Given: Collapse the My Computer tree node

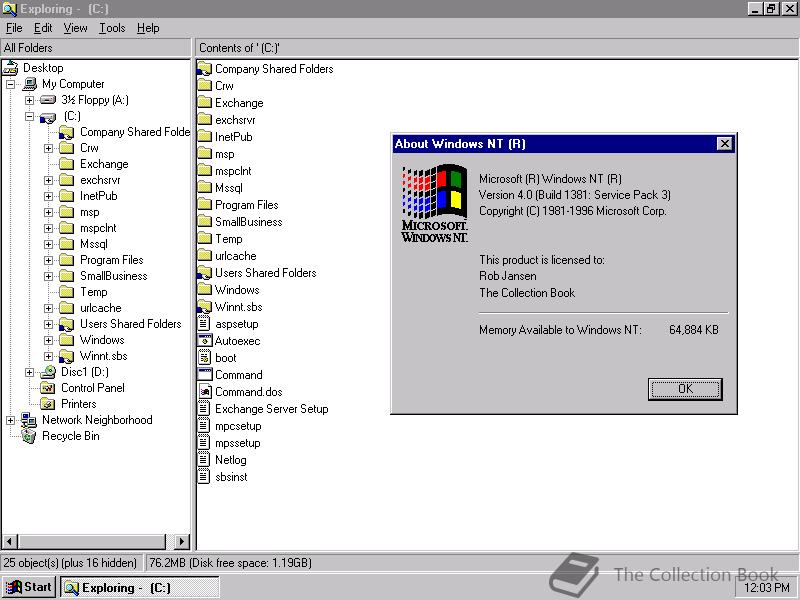Looking at the screenshot, I should 10,85.
